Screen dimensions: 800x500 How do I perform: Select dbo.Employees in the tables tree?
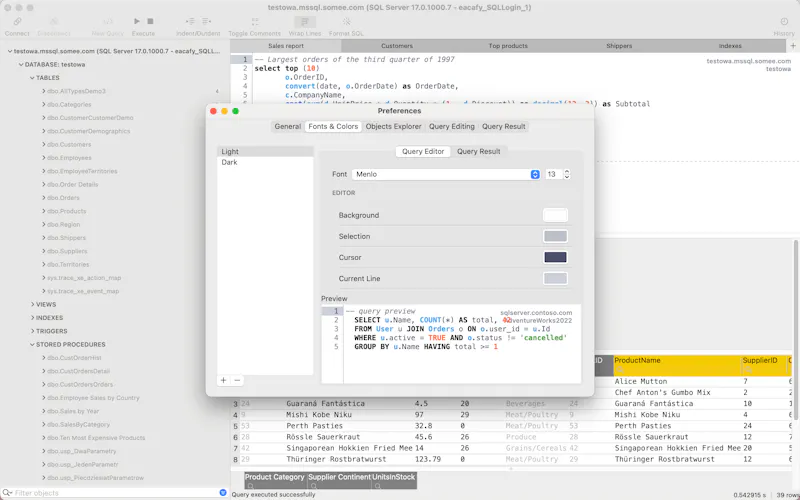[69, 158]
